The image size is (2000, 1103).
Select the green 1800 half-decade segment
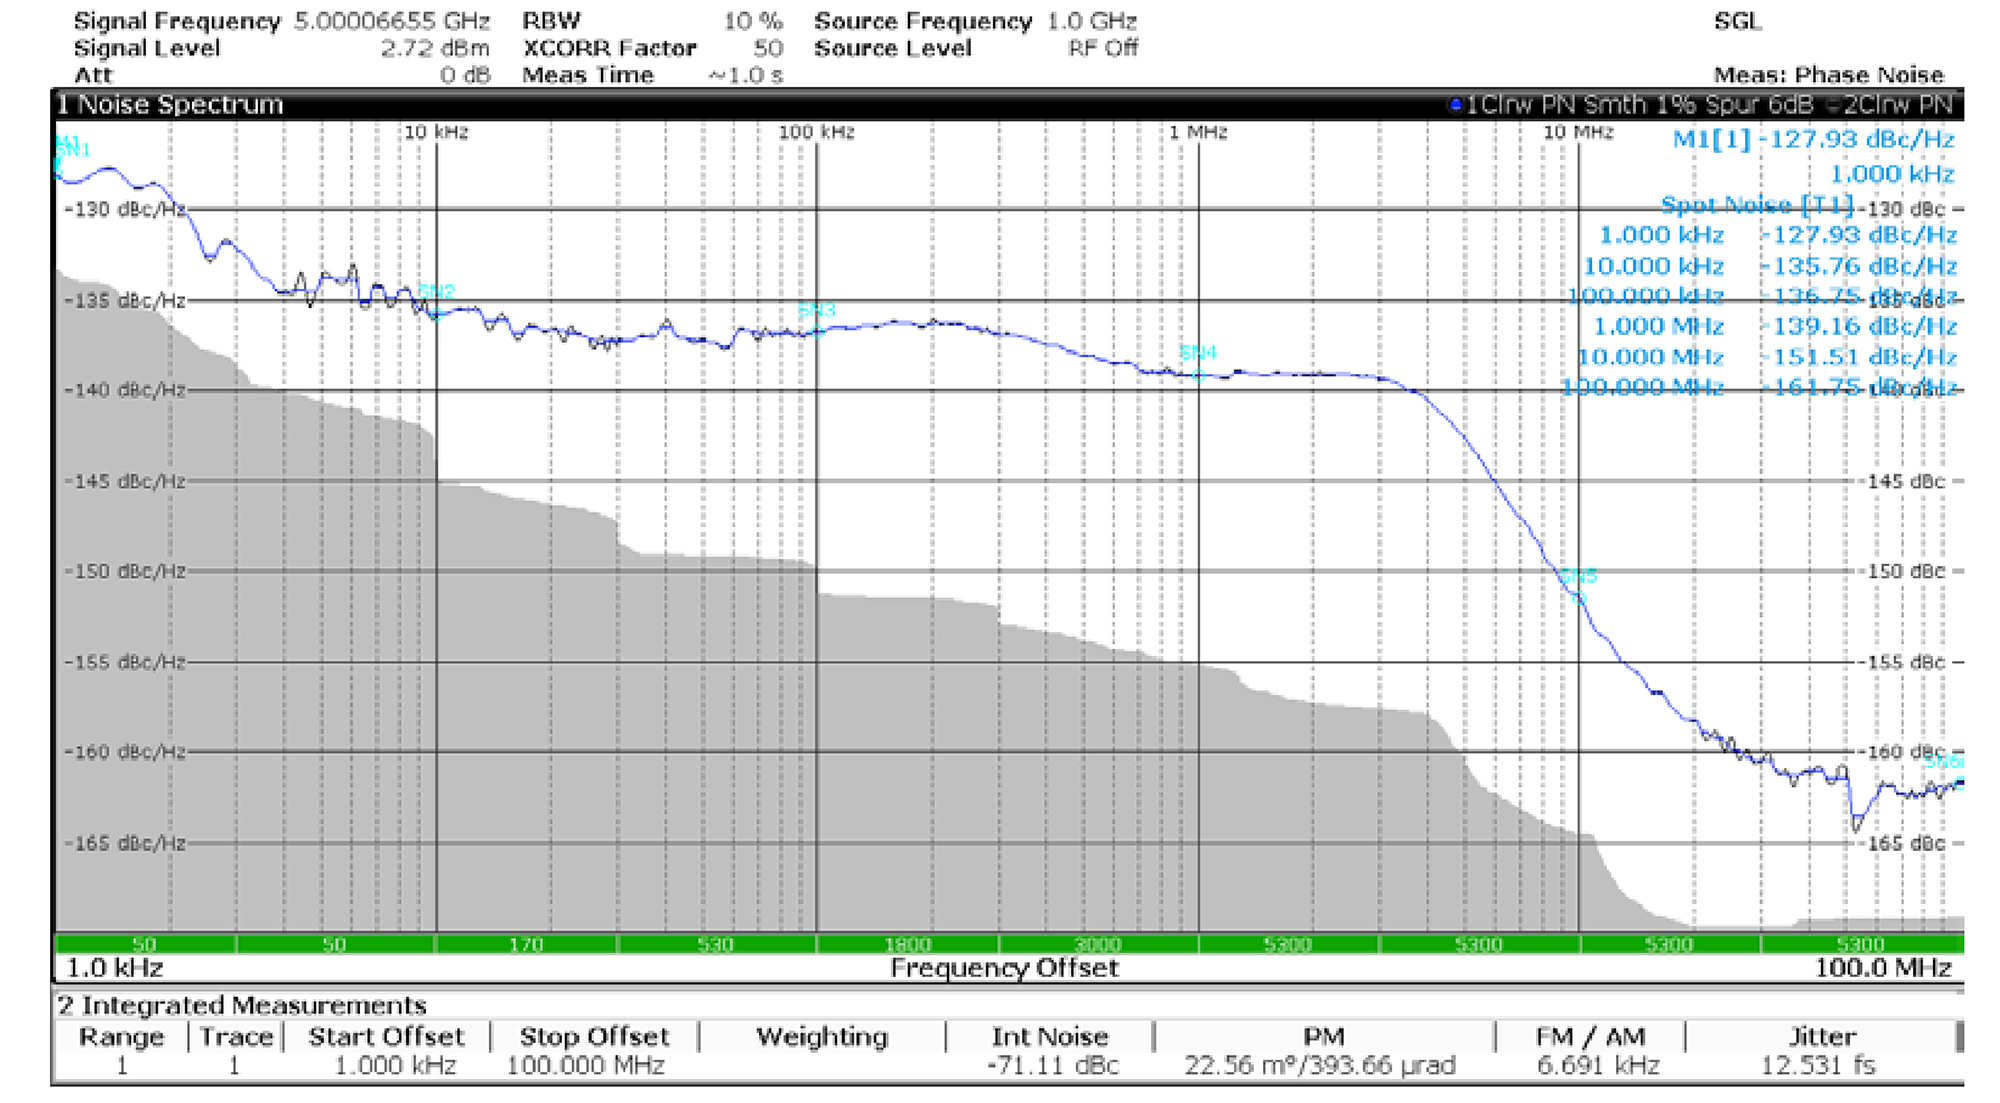click(x=907, y=944)
